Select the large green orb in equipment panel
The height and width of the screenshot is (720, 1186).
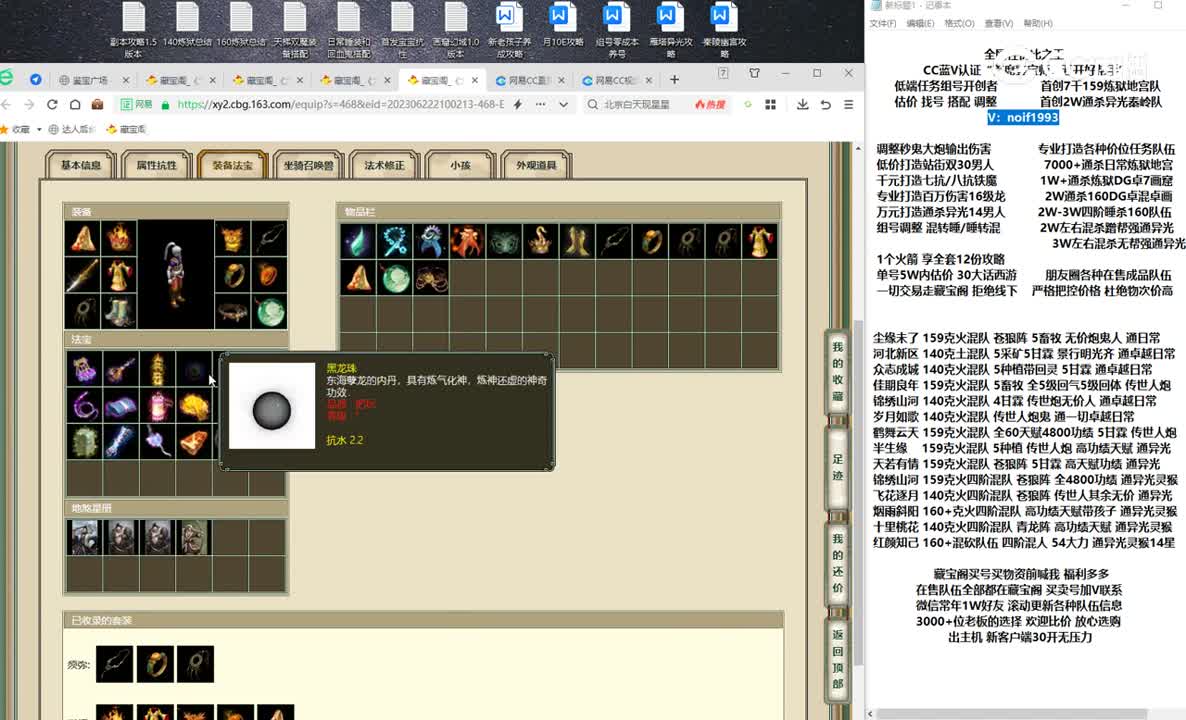click(269, 311)
